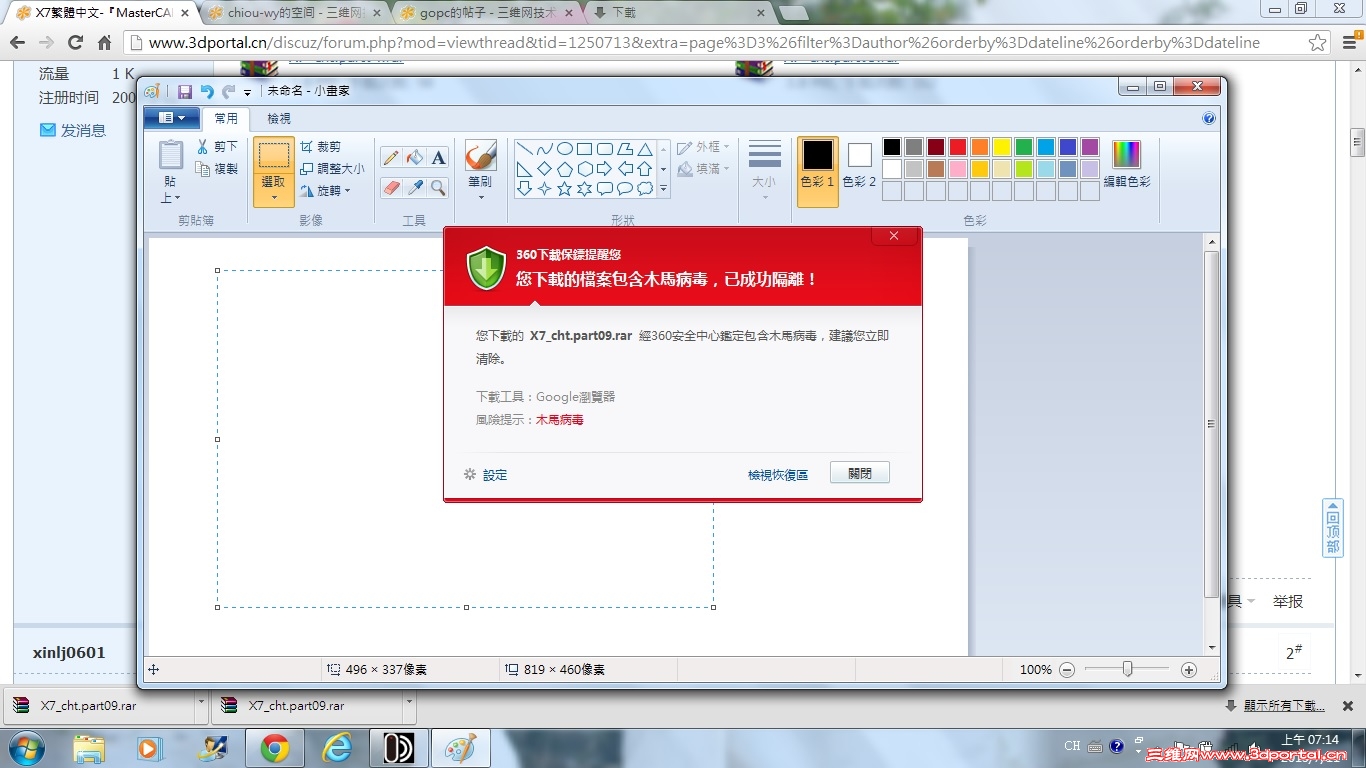Screen dimensions: 1366x768
Task: Open Edit colors (編輯色彩)
Action: click(x=1127, y=165)
